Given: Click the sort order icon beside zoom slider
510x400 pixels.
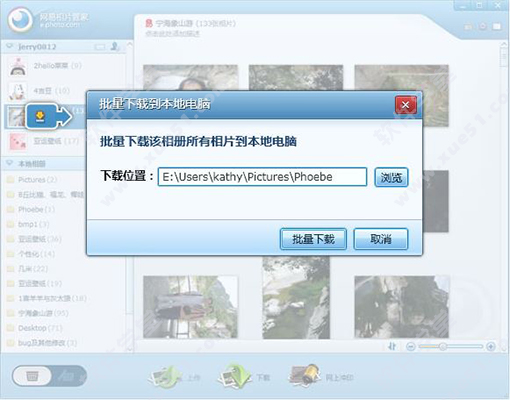Looking at the screenshot, I should click(x=392, y=346).
